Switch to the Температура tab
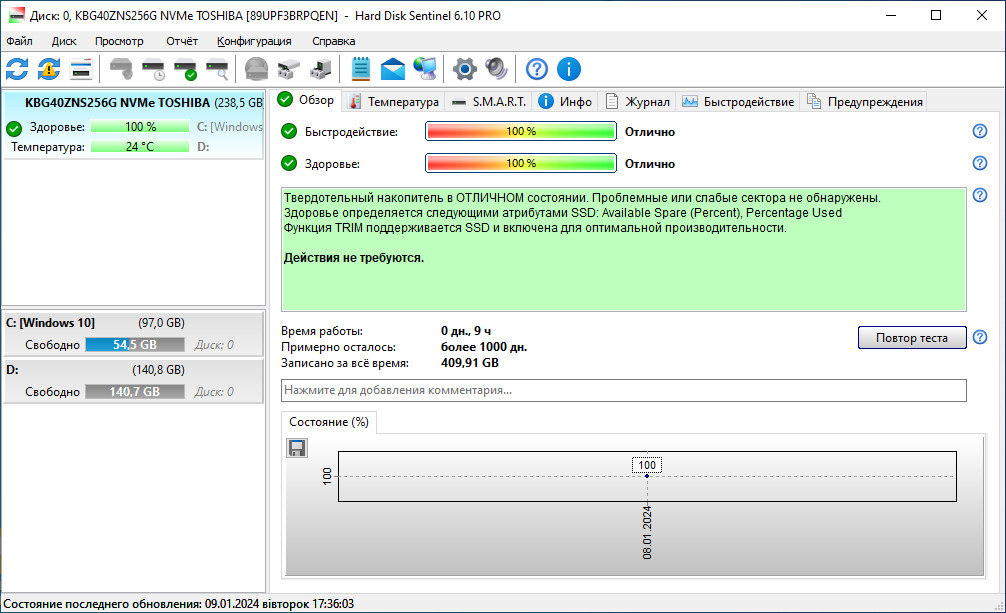The width and height of the screenshot is (1006, 613). (x=394, y=101)
